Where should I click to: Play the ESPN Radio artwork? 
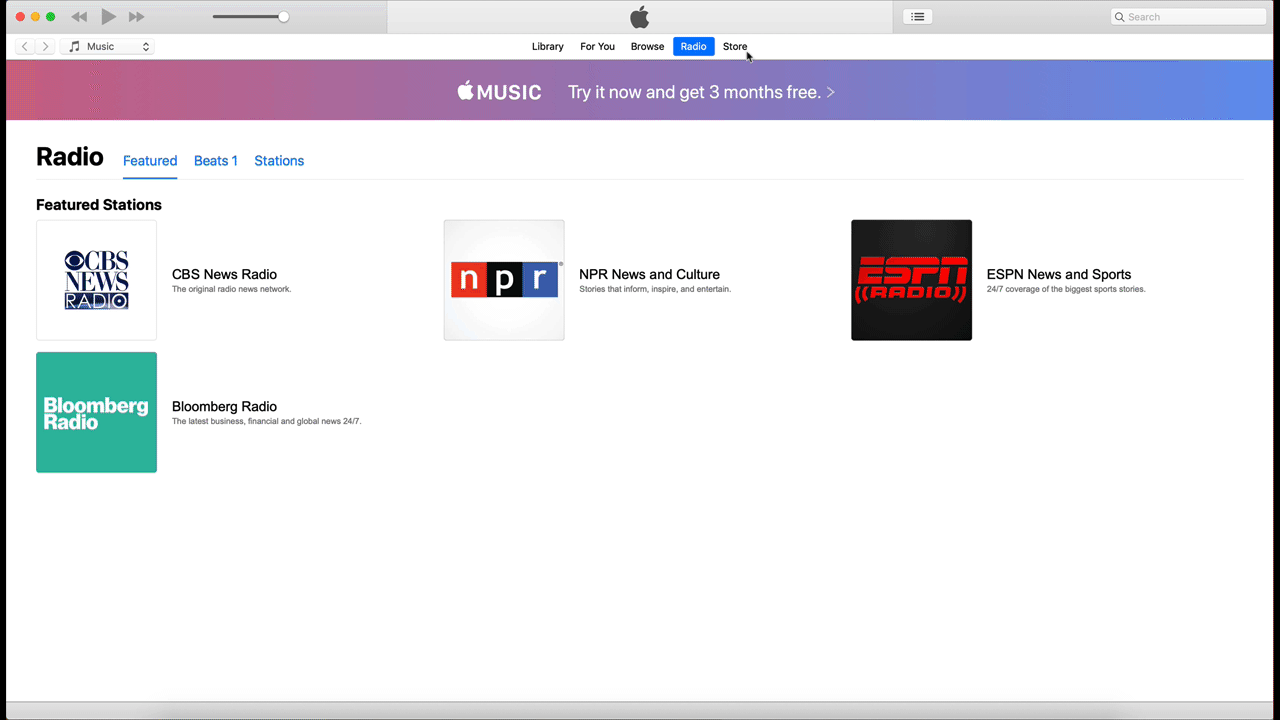point(911,280)
